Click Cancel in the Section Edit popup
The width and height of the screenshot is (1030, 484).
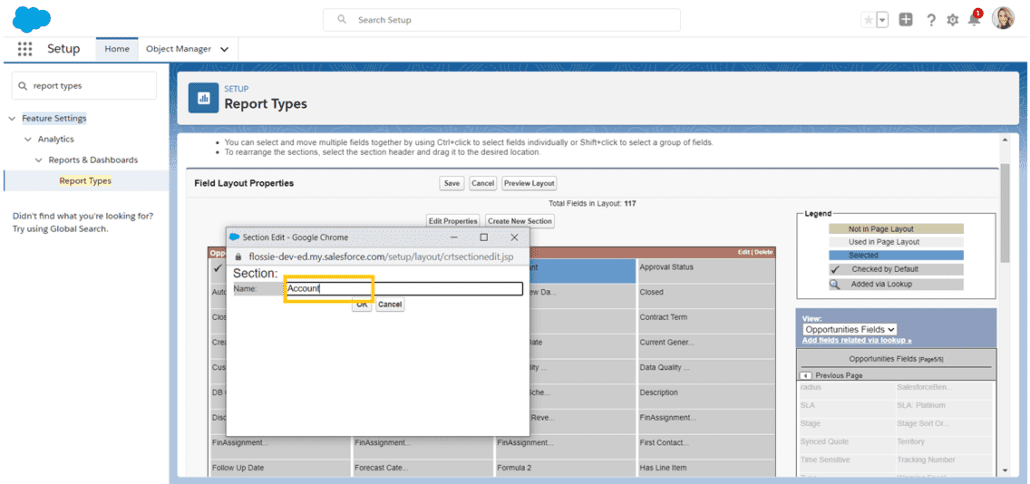(390, 304)
